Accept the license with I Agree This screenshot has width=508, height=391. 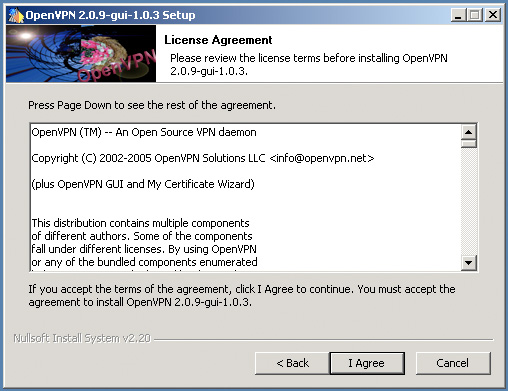point(367,363)
